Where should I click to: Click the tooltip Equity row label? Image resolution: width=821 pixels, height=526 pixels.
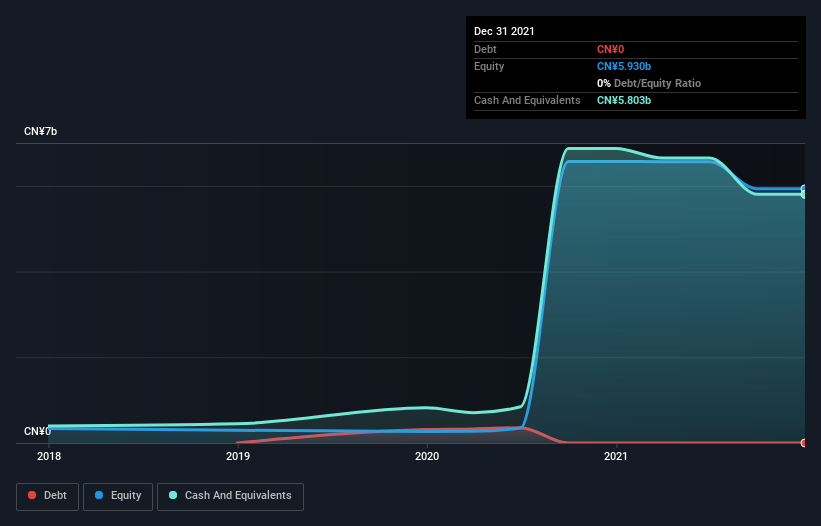(489, 66)
